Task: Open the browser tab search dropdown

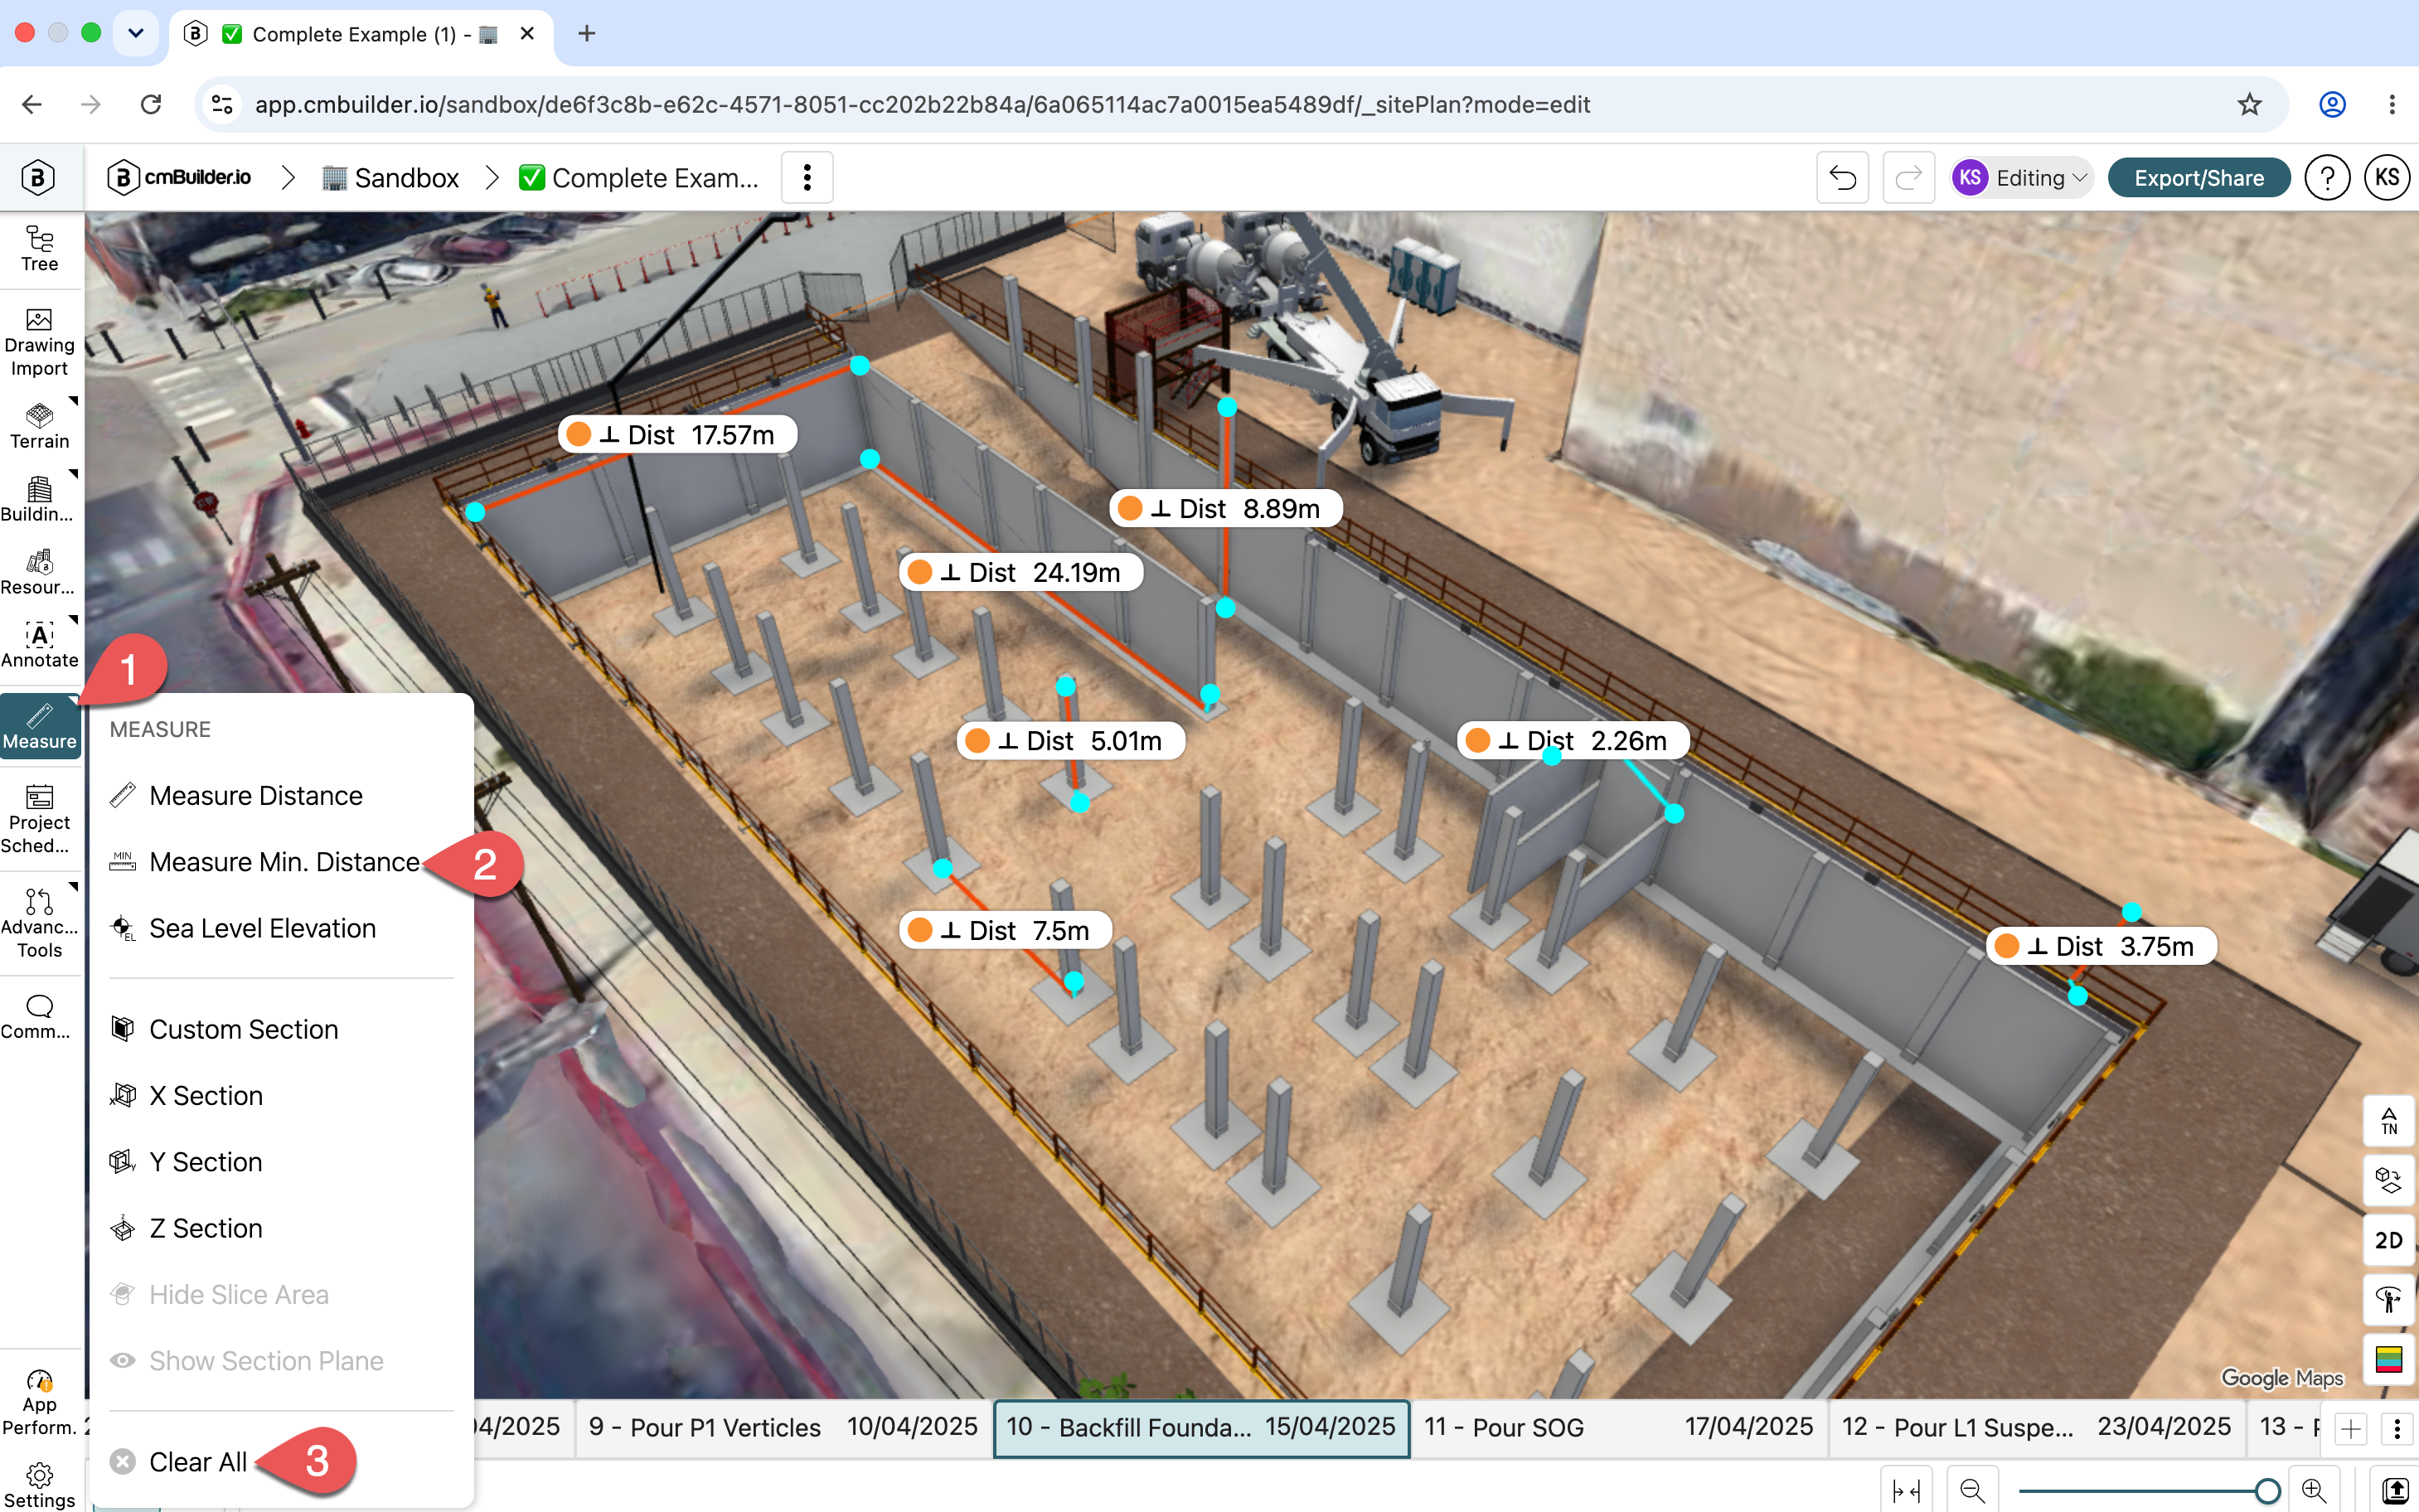Action: coord(136,33)
